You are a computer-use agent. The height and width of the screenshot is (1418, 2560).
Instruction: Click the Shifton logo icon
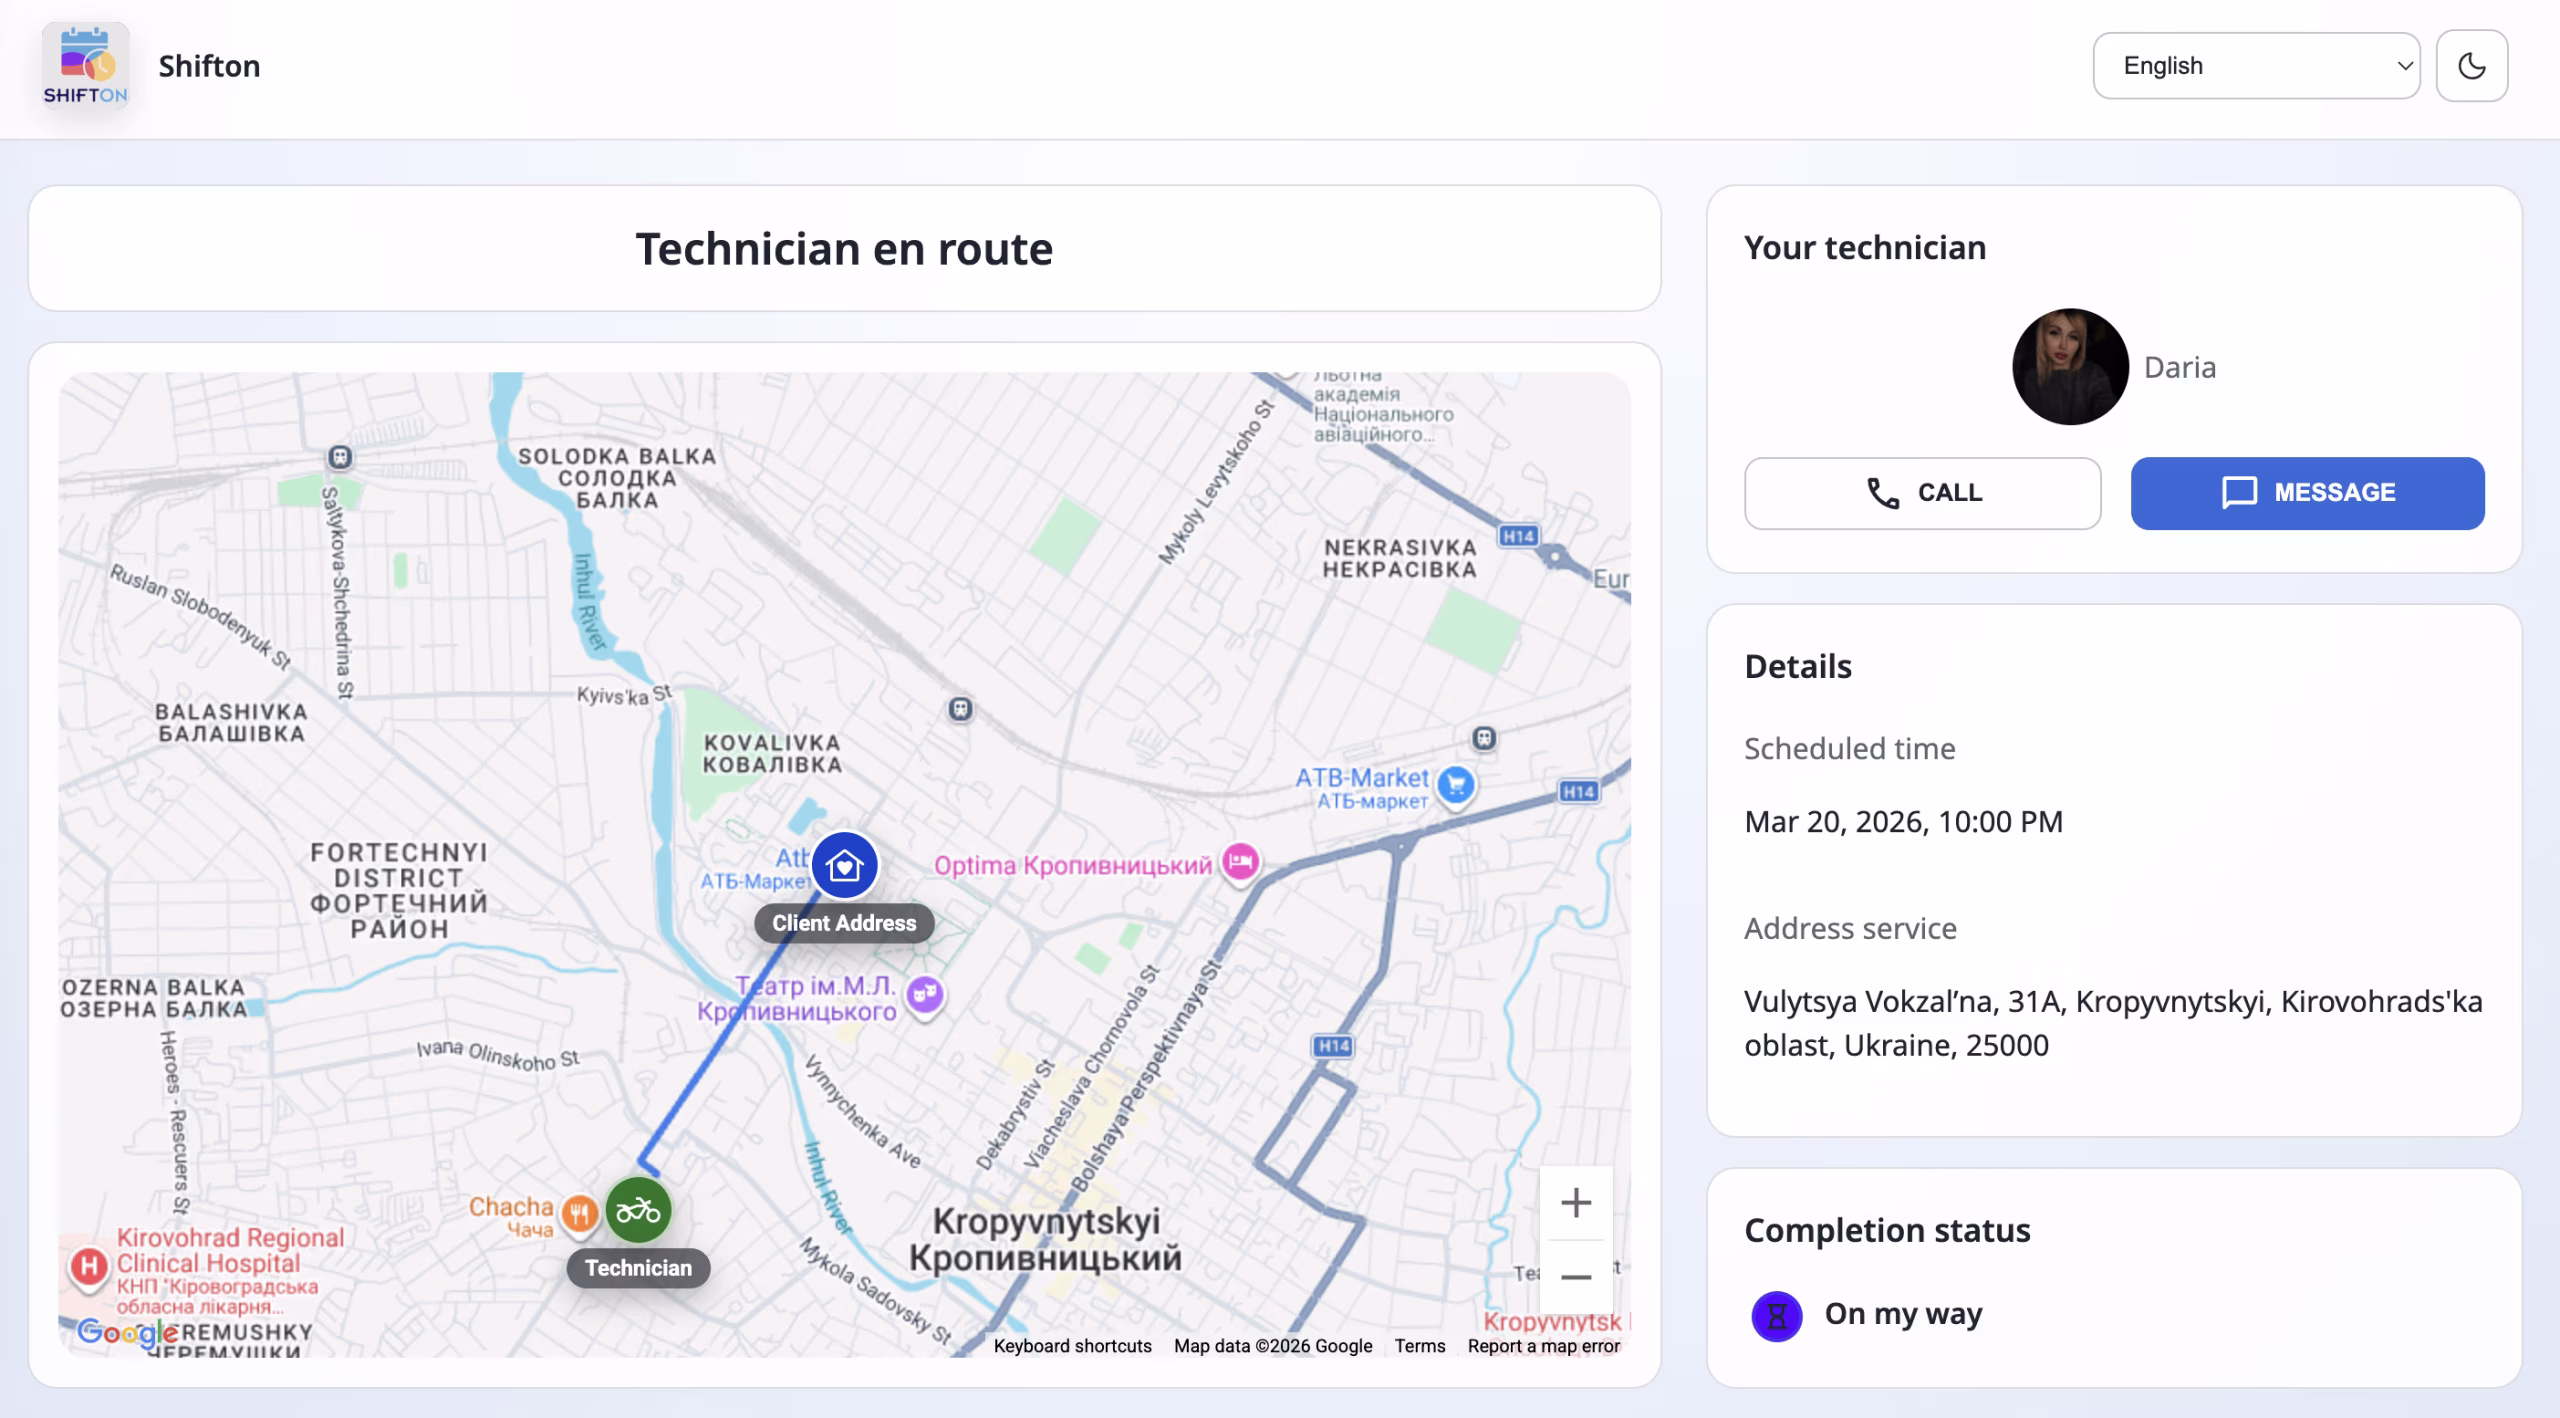coord(86,64)
